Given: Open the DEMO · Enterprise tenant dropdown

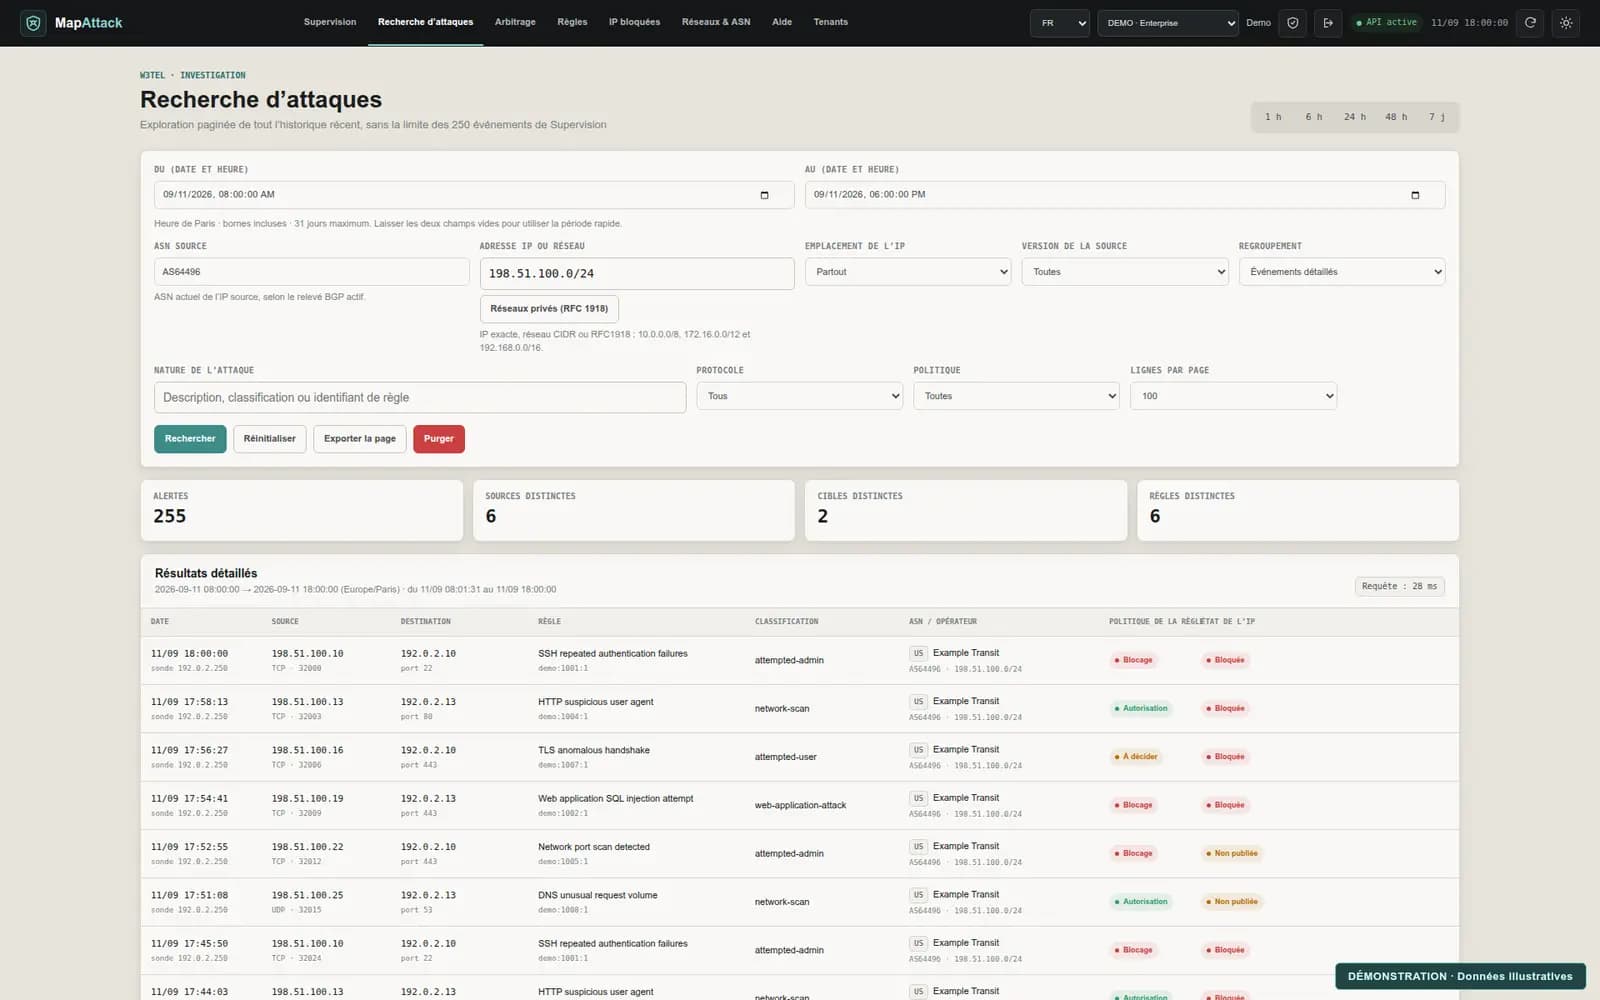Looking at the screenshot, I should pos(1168,23).
